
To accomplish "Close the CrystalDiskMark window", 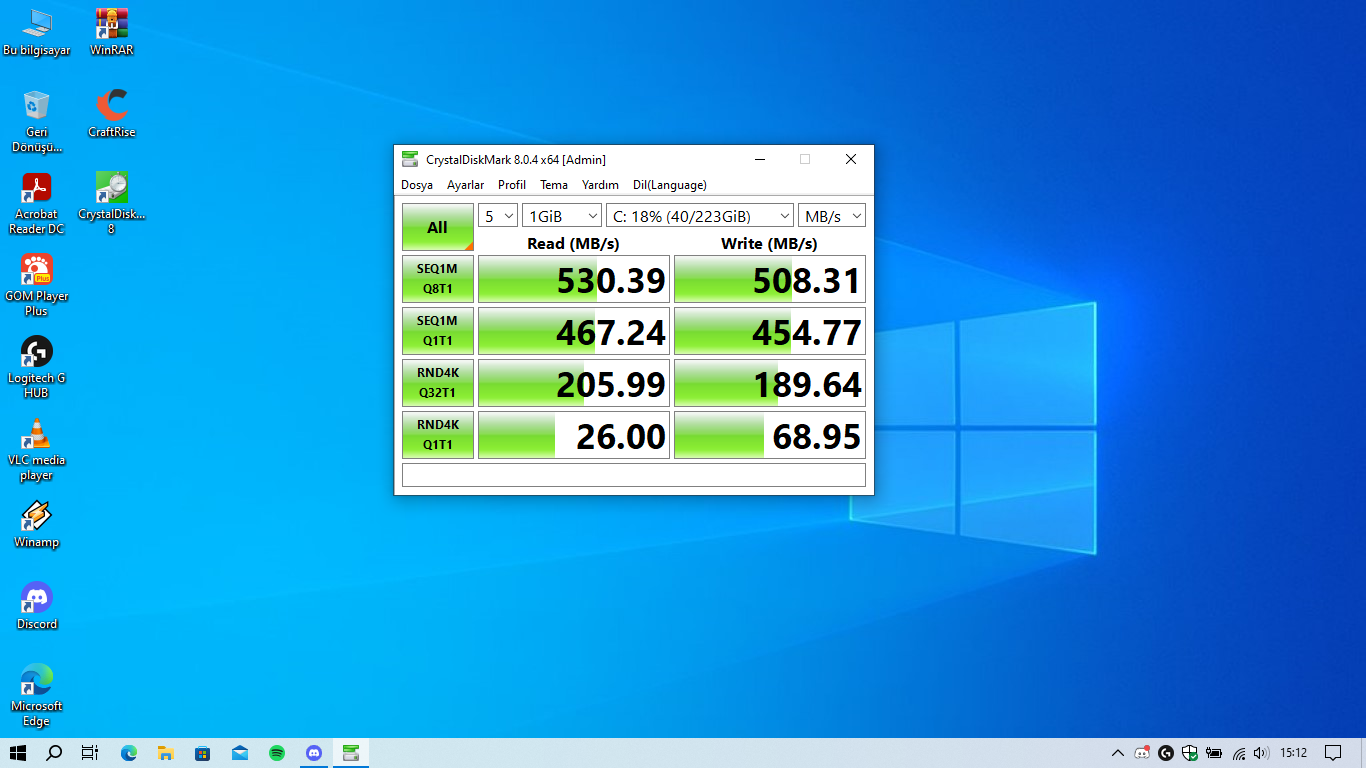I will 850,159.
